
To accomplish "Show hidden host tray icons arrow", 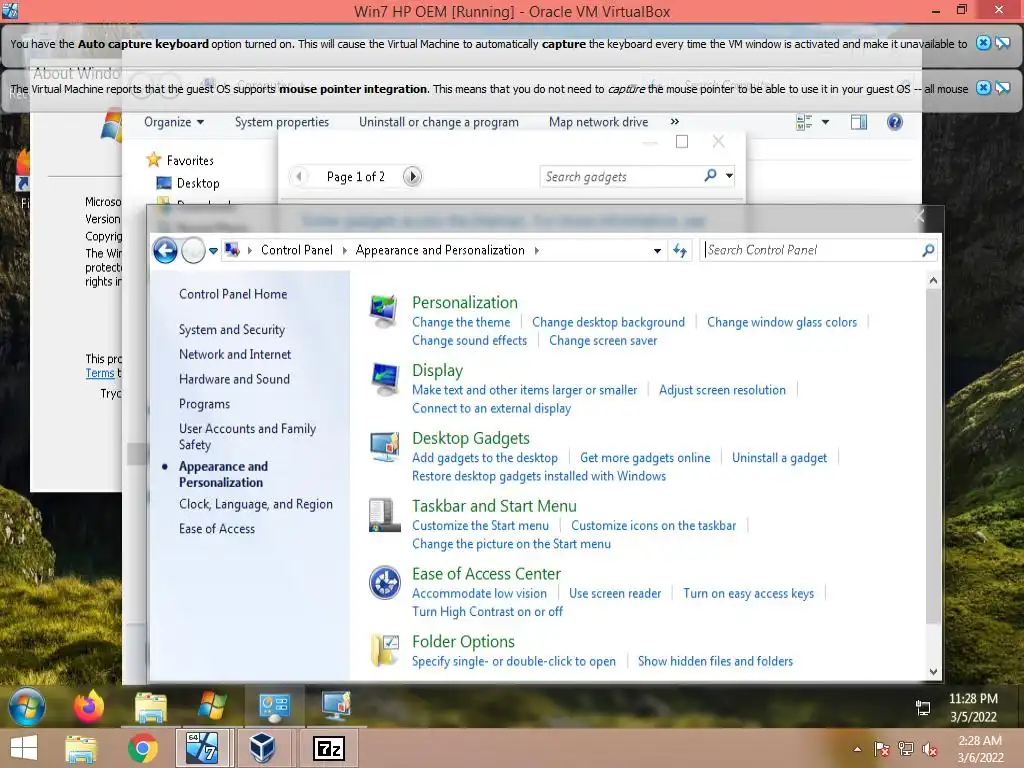I will [857, 749].
